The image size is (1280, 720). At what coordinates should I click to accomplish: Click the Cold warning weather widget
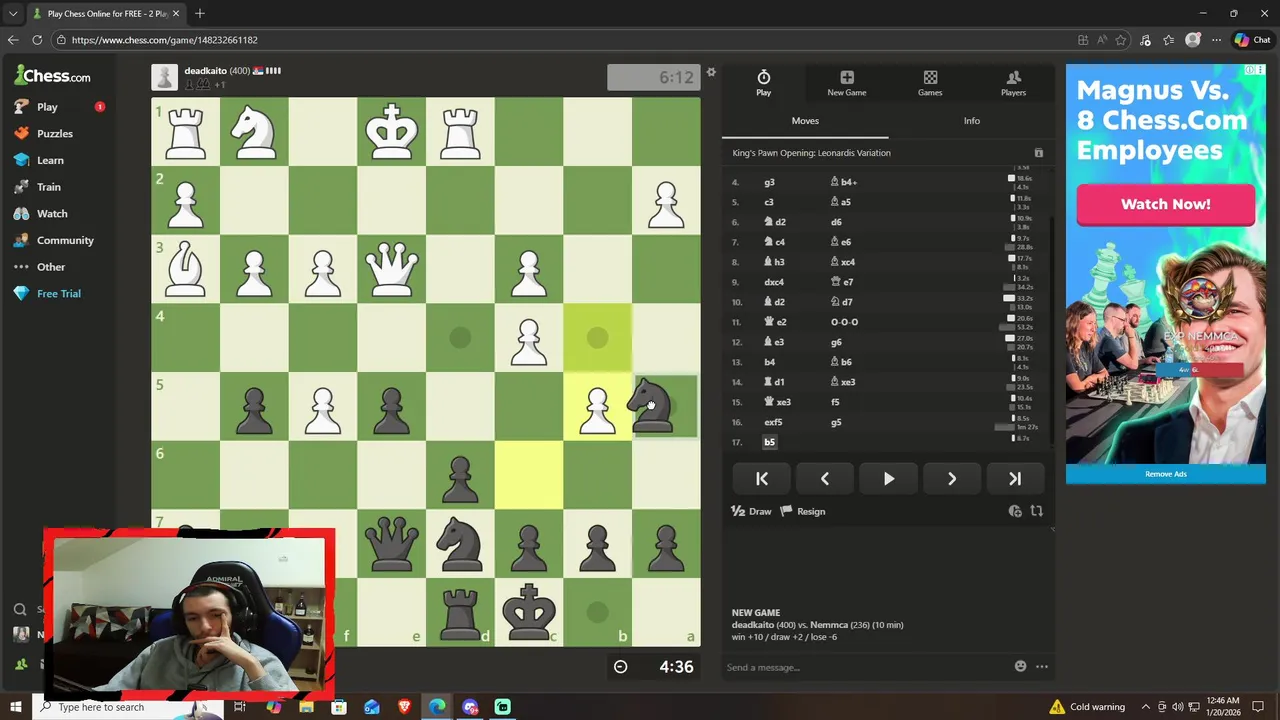coord(1088,707)
